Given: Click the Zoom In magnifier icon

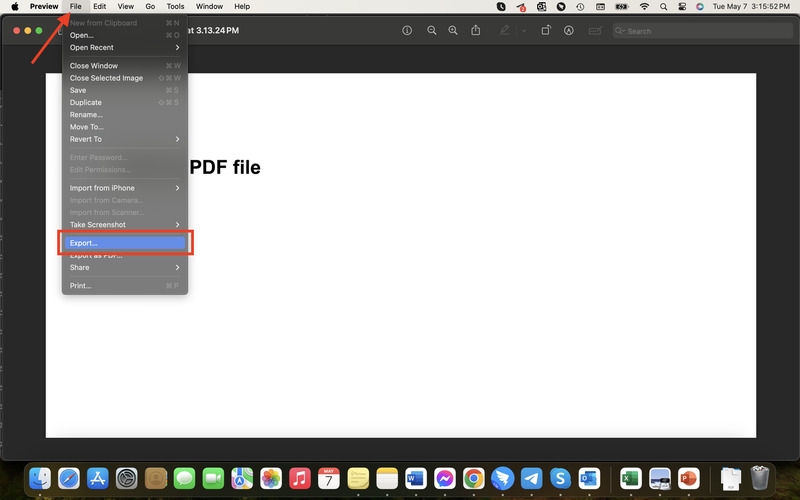Looking at the screenshot, I should 453,31.
